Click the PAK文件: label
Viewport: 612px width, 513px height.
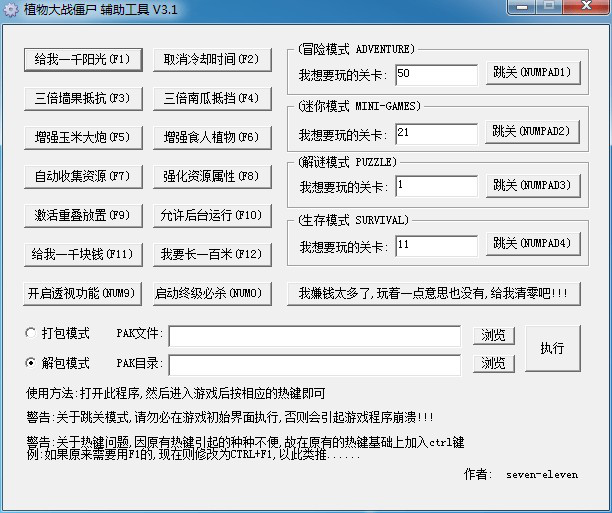pos(140,333)
